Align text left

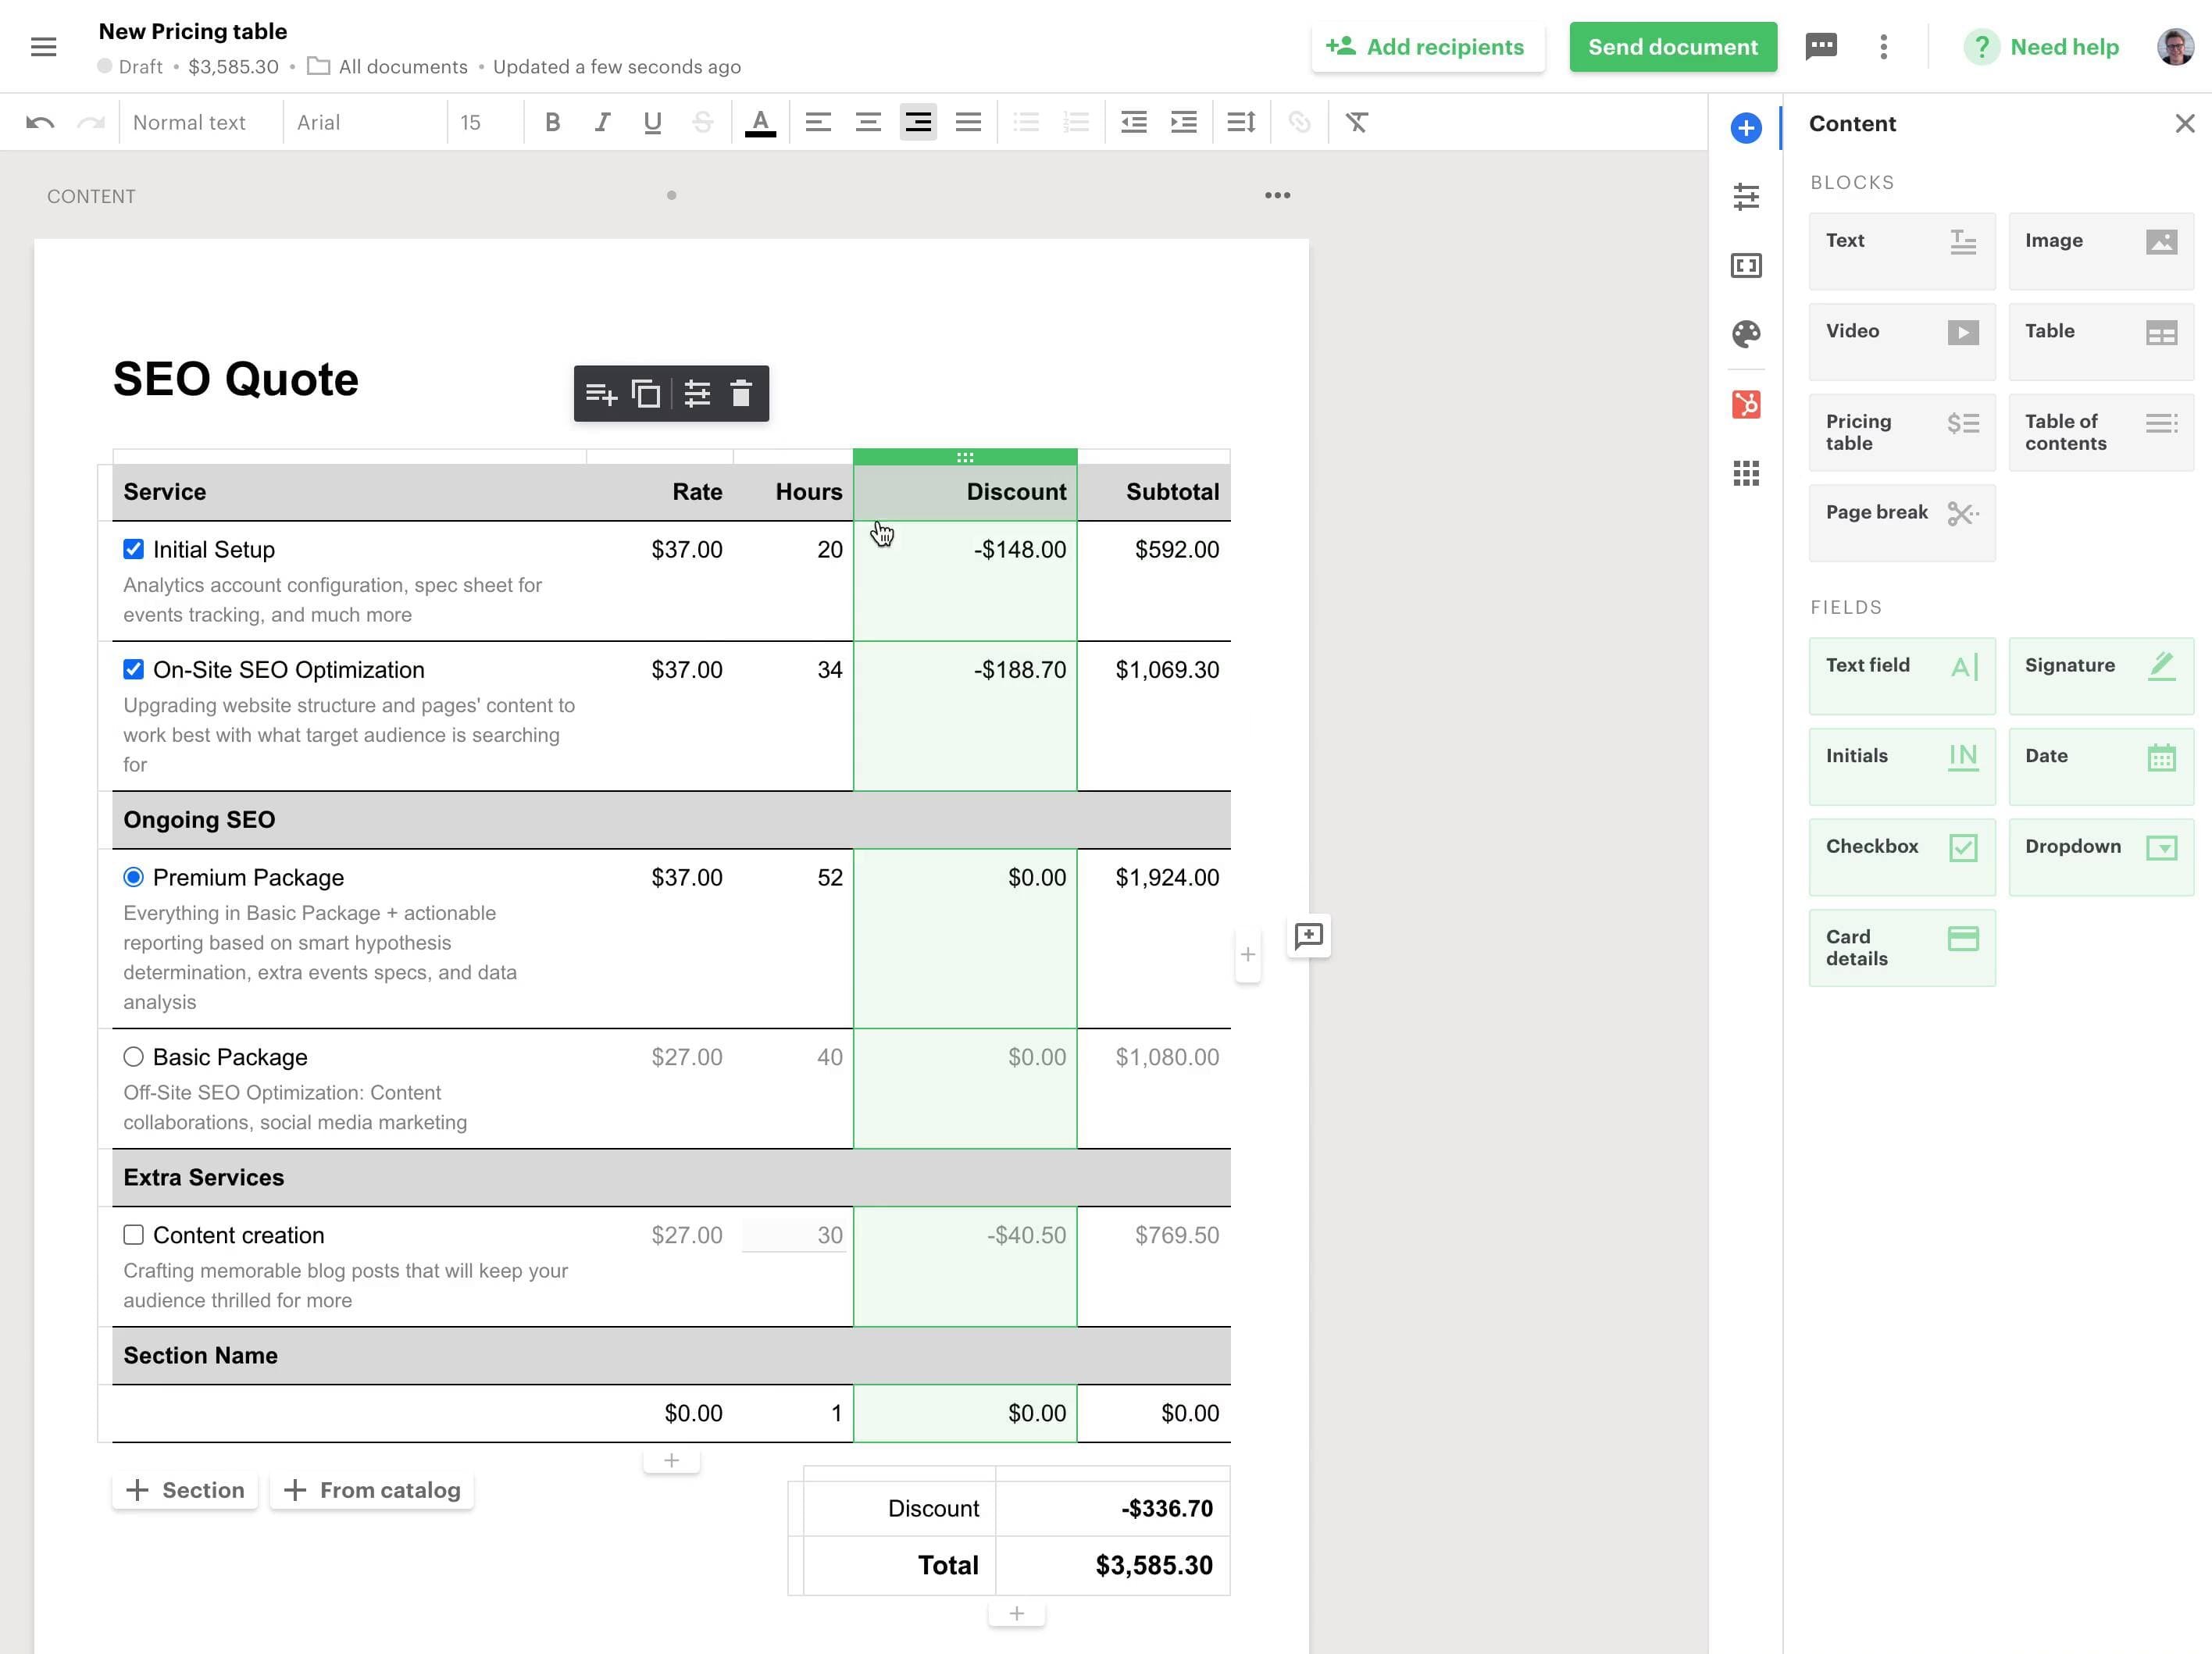[818, 122]
